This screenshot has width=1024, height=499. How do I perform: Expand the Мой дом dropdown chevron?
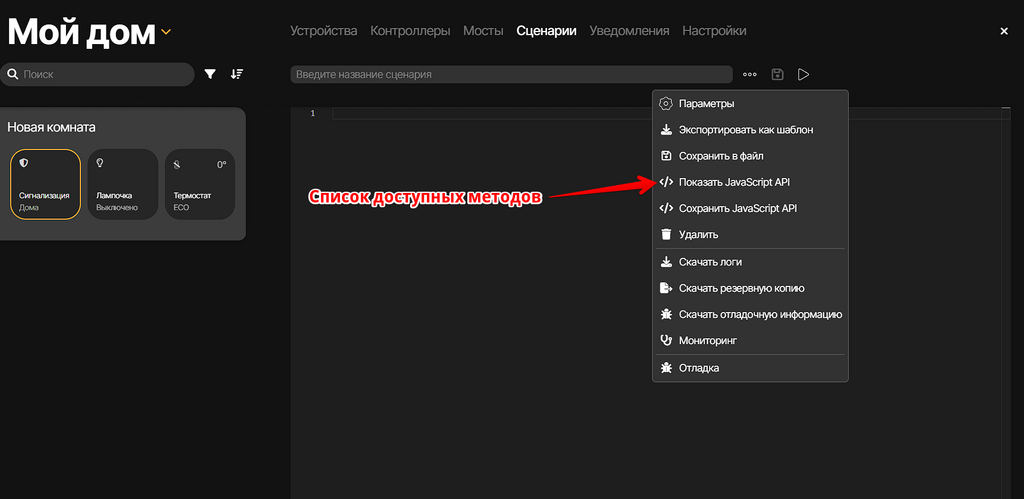pyautogui.click(x=166, y=33)
